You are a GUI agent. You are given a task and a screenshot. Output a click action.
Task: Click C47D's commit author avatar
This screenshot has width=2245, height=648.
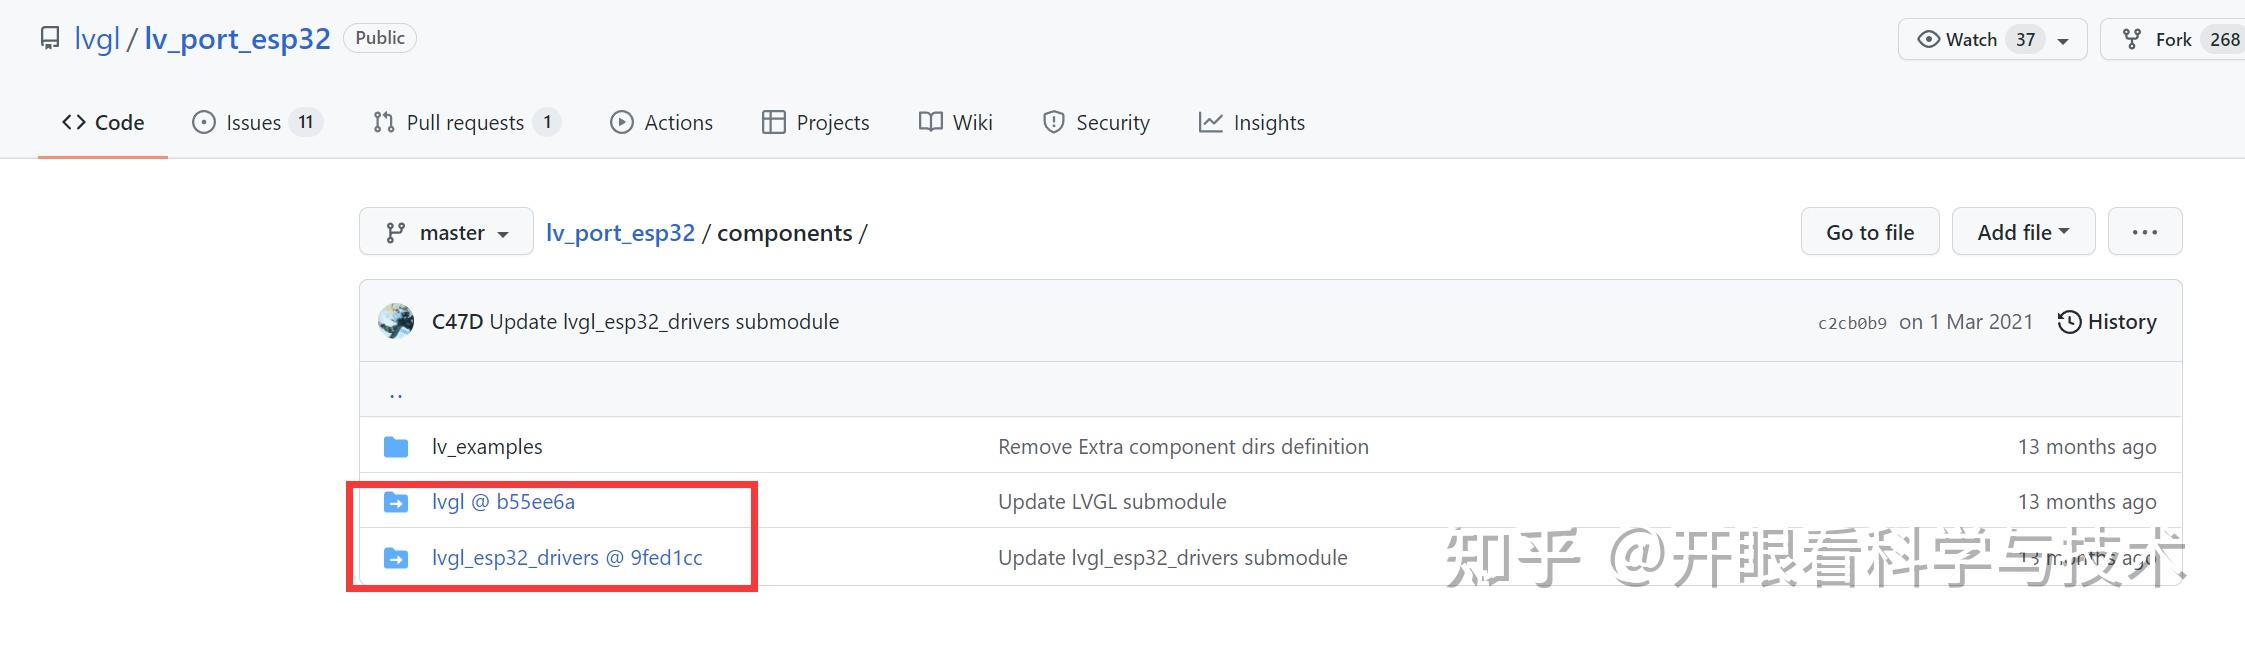[x=396, y=322]
